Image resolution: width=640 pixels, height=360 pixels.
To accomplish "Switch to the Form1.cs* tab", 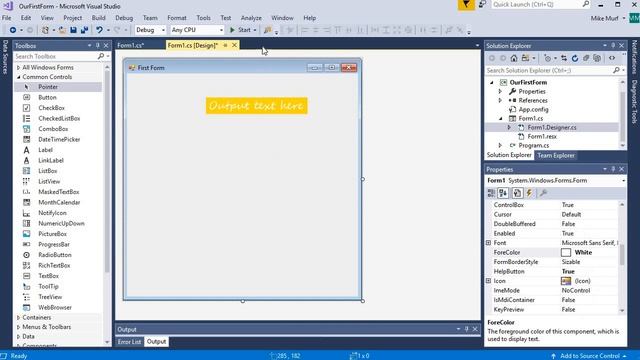I will tap(131, 45).
